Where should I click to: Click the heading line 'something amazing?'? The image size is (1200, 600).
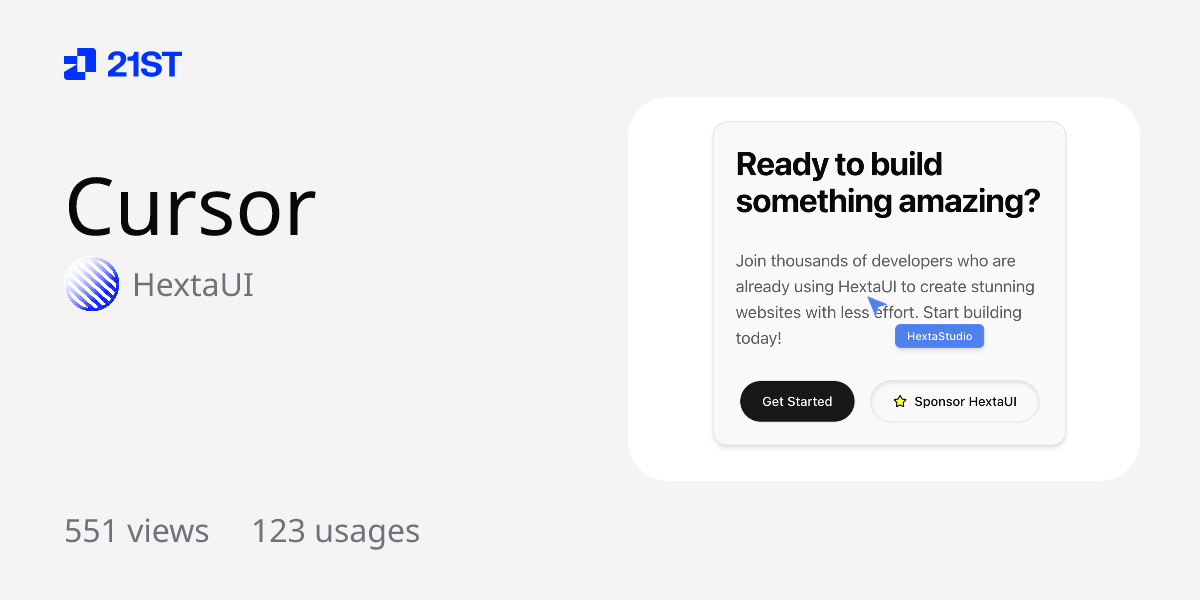point(888,201)
